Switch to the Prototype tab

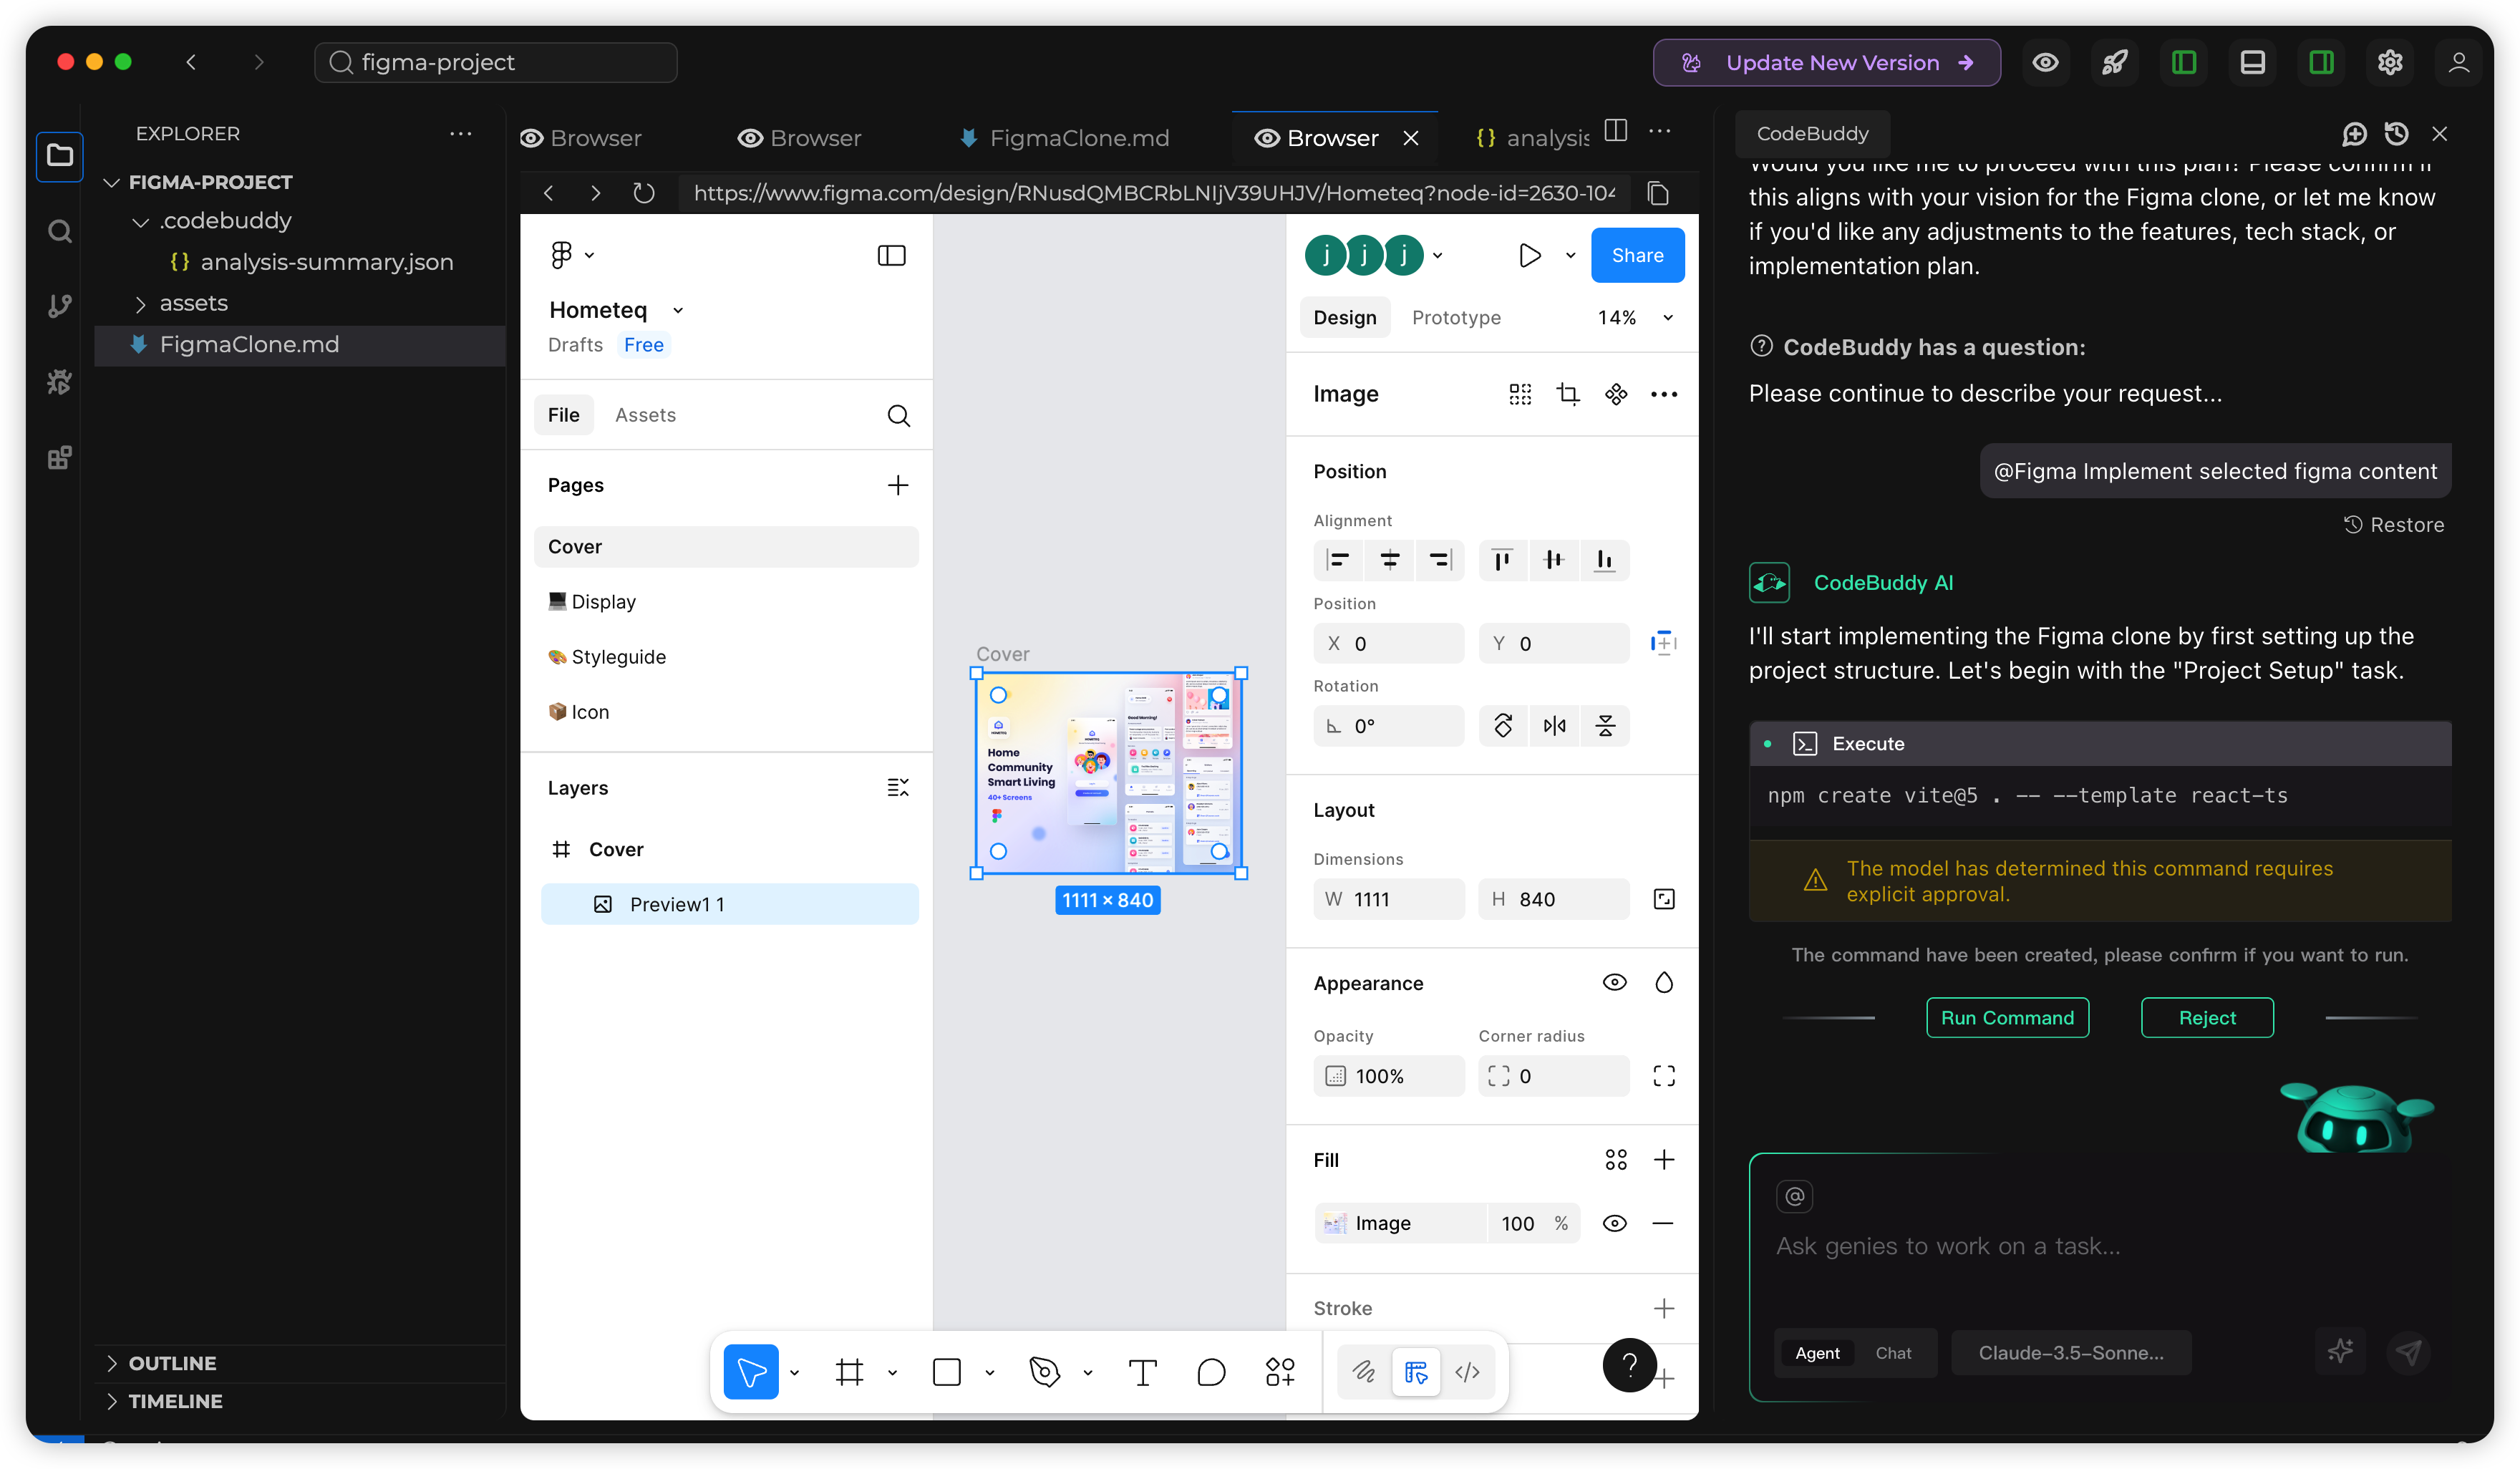[1456, 317]
